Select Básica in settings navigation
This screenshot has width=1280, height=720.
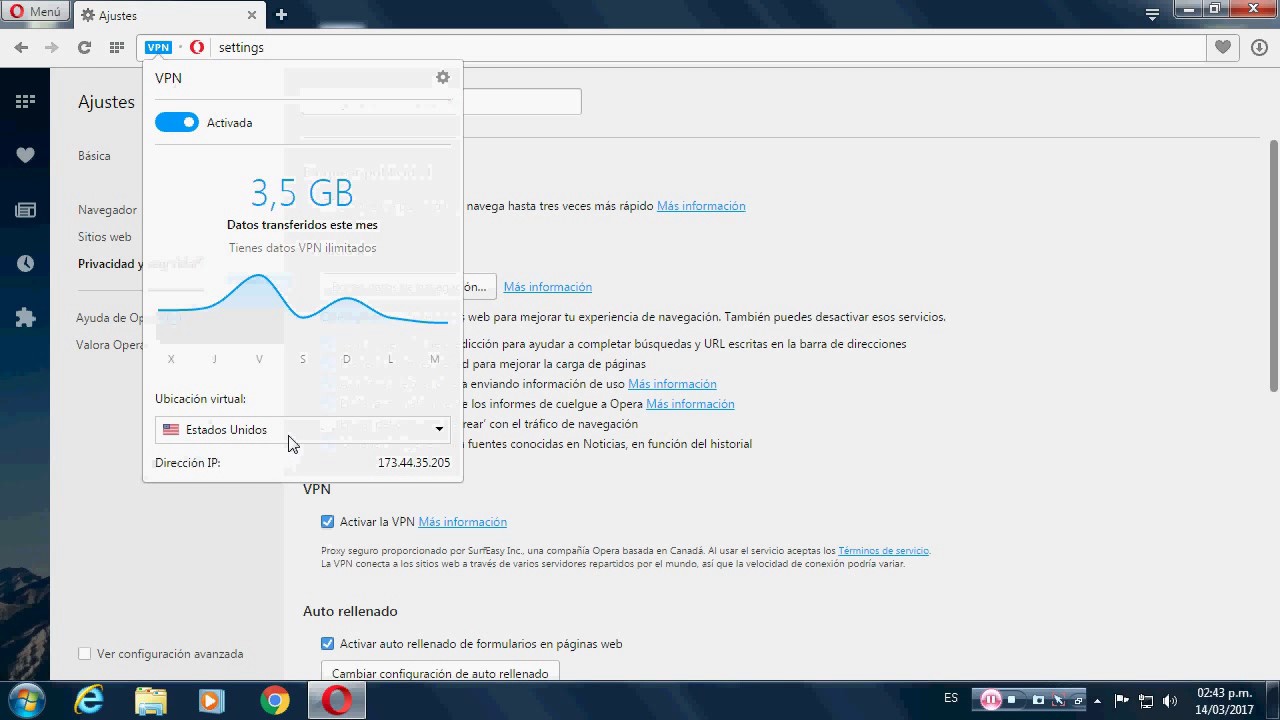pyautogui.click(x=94, y=156)
